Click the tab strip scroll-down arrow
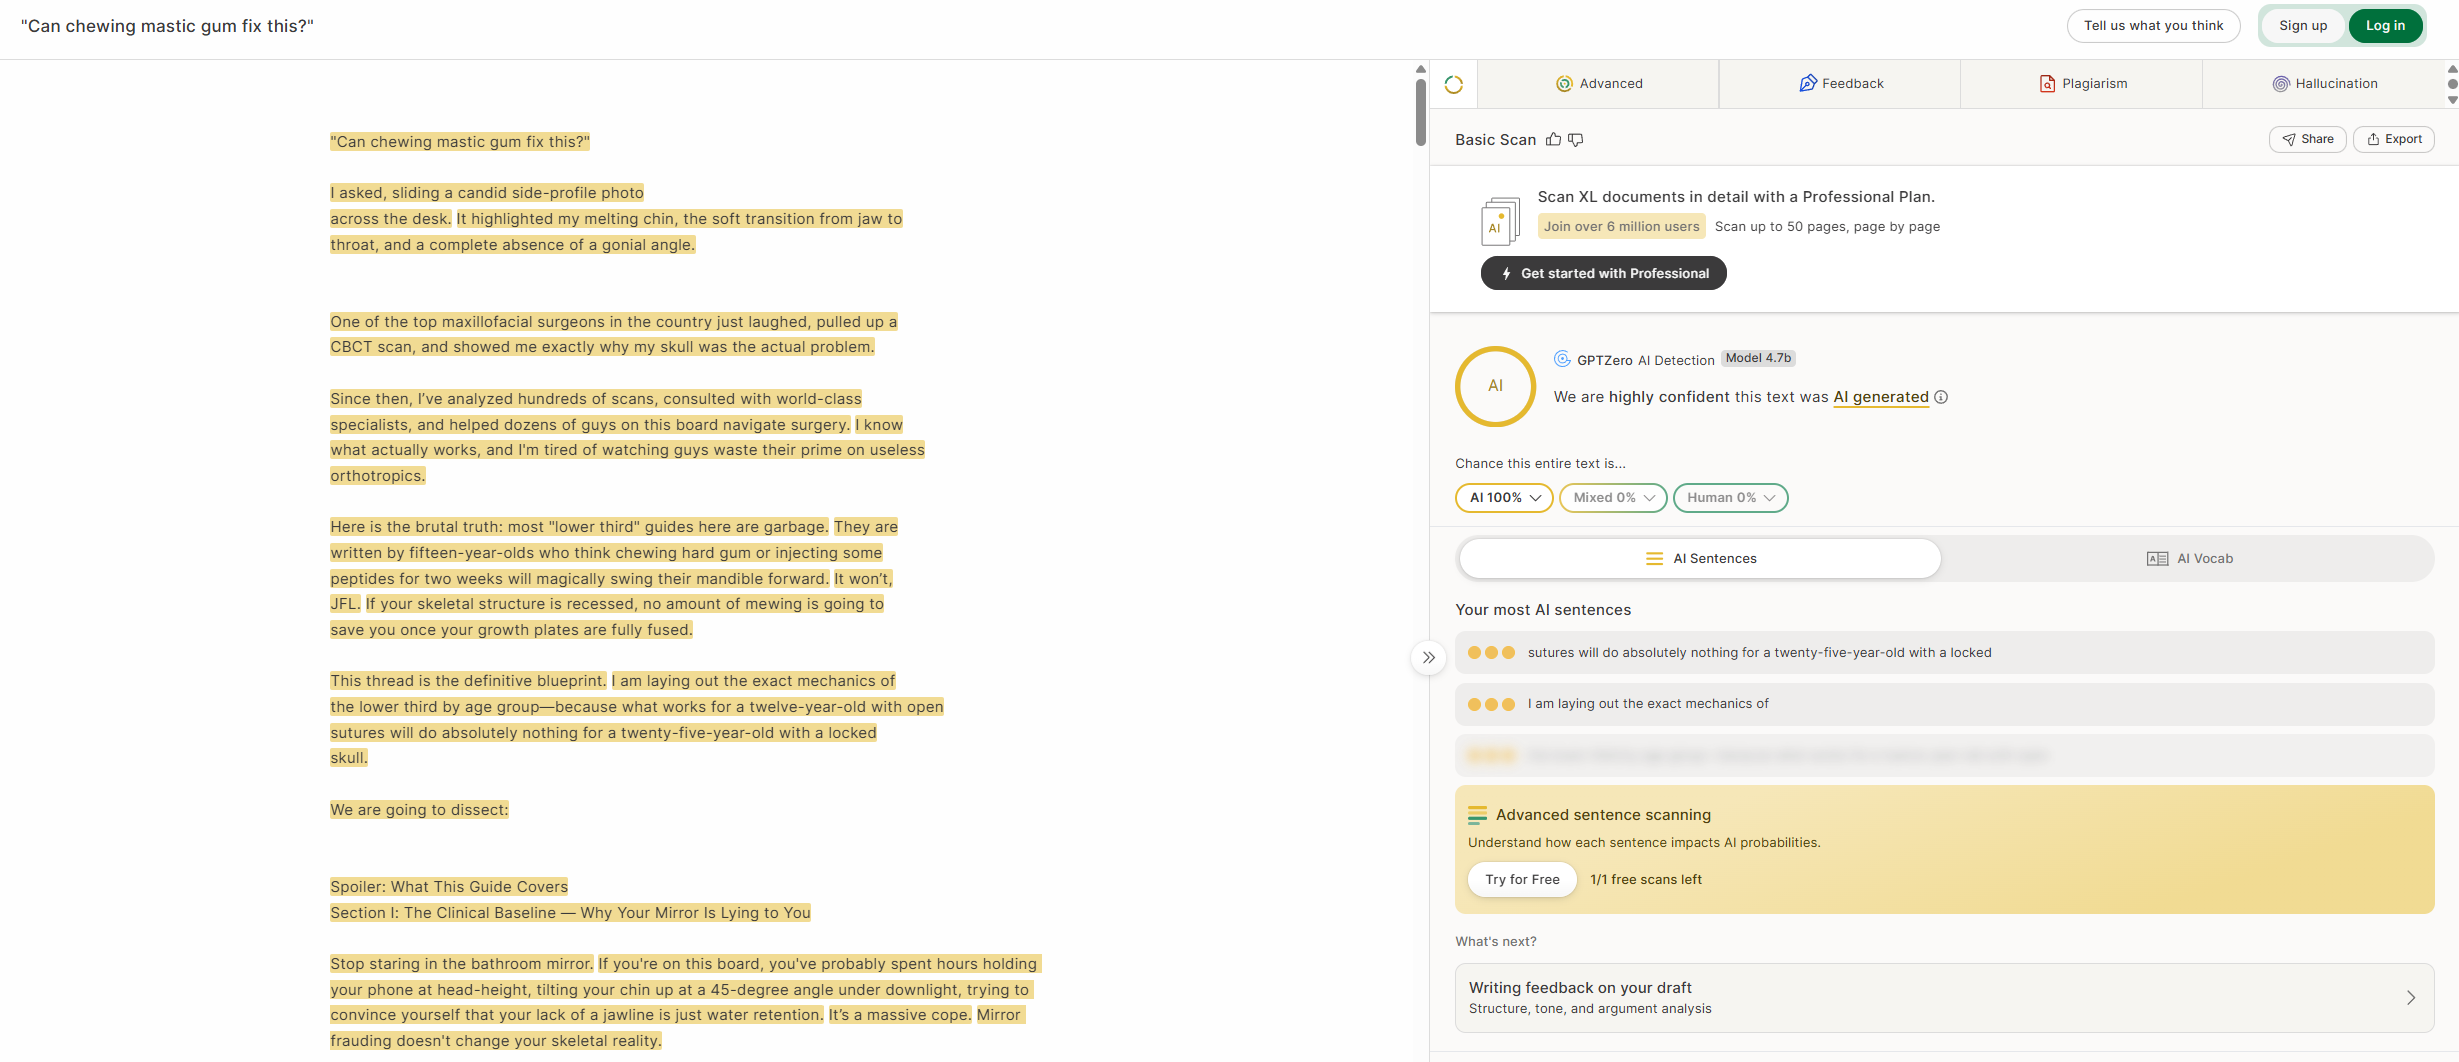The image size is (2459, 1062). (x=2452, y=100)
